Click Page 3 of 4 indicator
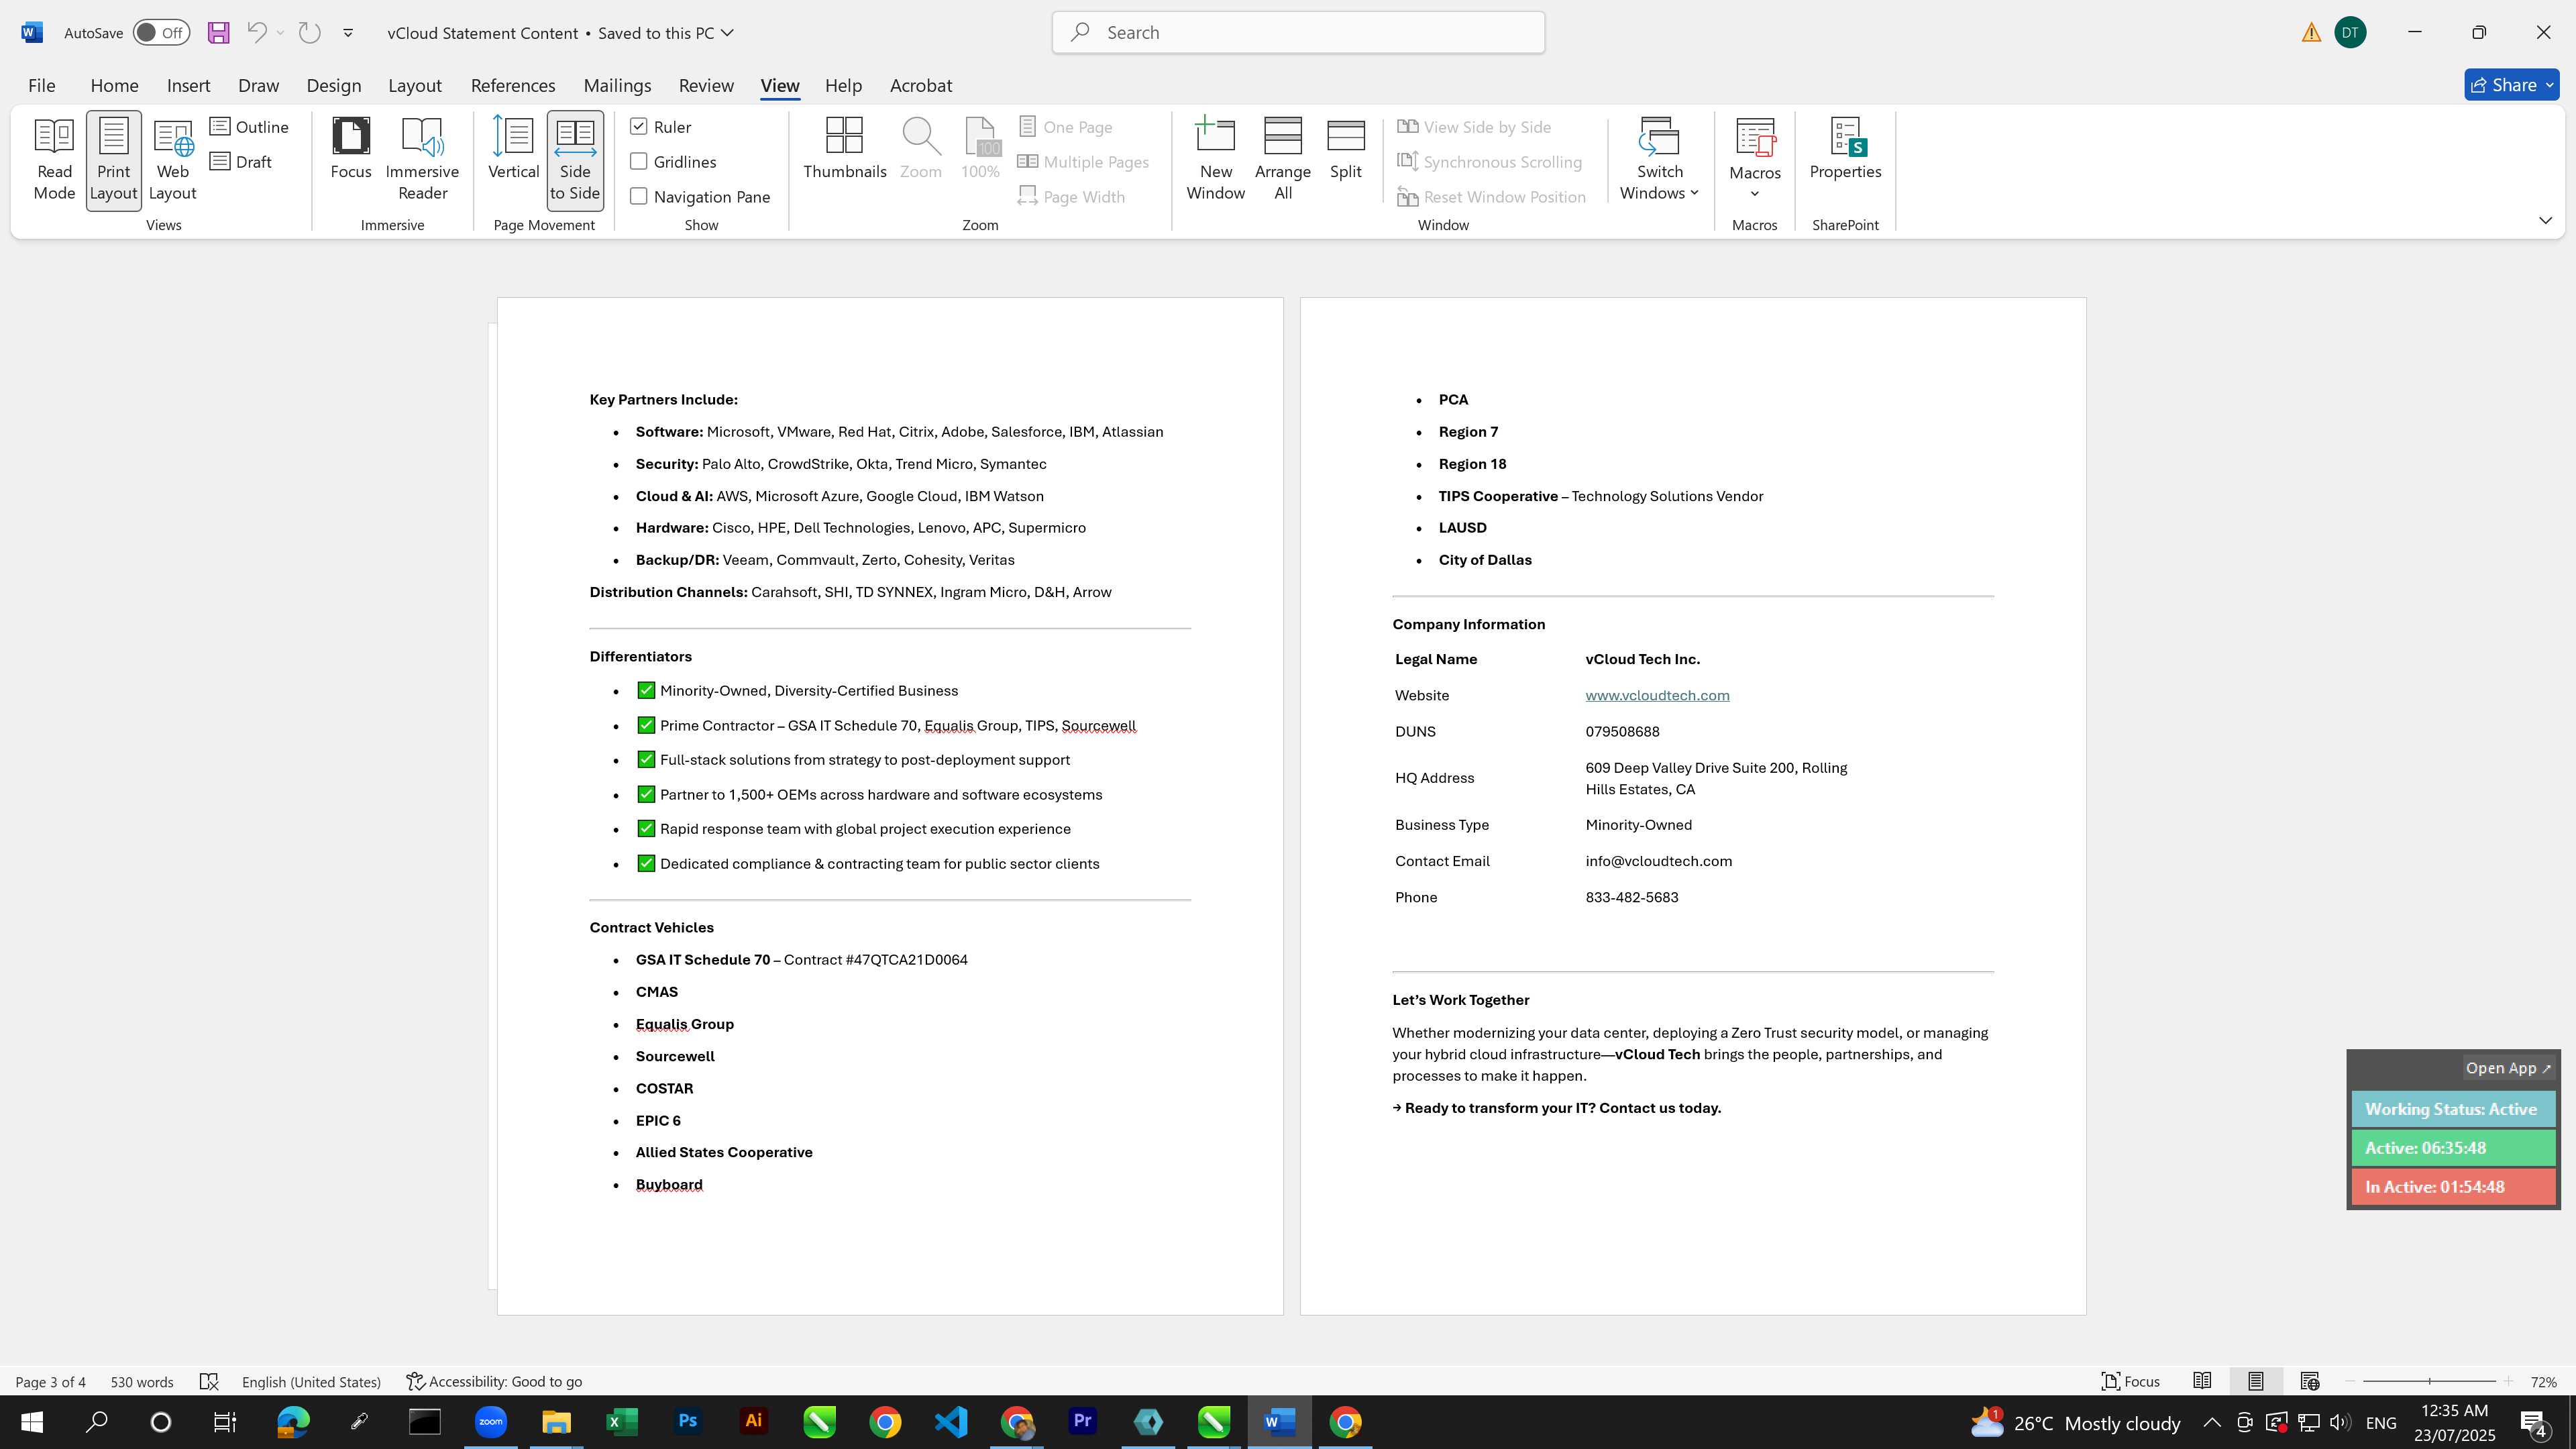The image size is (2576, 1449). [50, 1381]
